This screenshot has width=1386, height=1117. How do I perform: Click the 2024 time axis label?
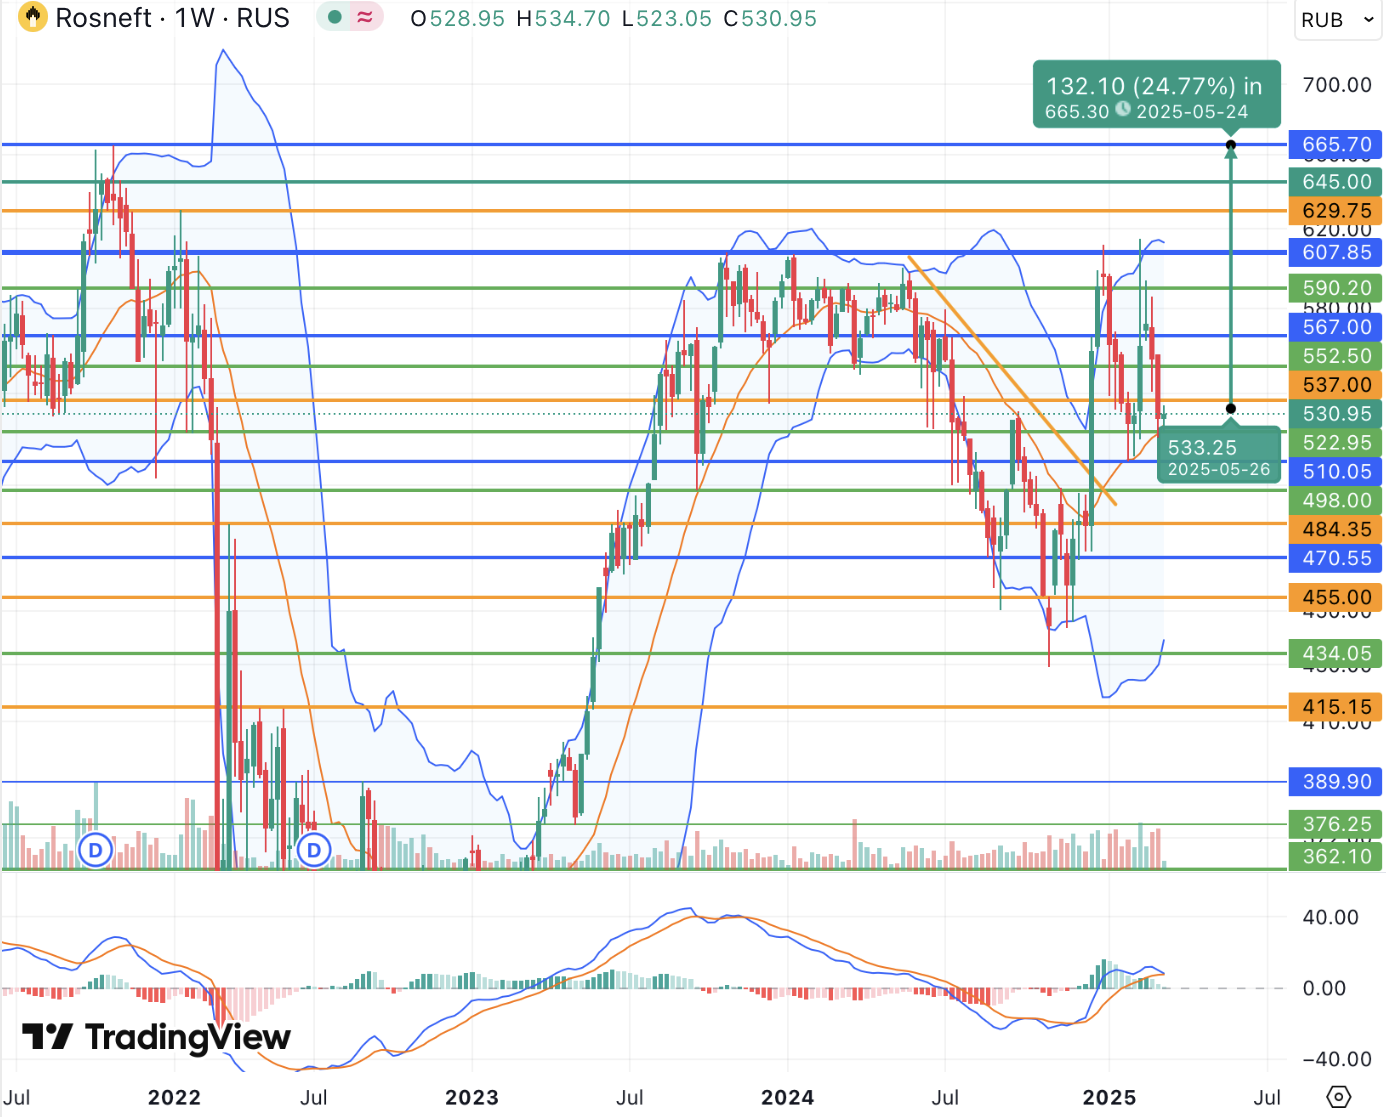pyautogui.click(x=788, y=1097)
